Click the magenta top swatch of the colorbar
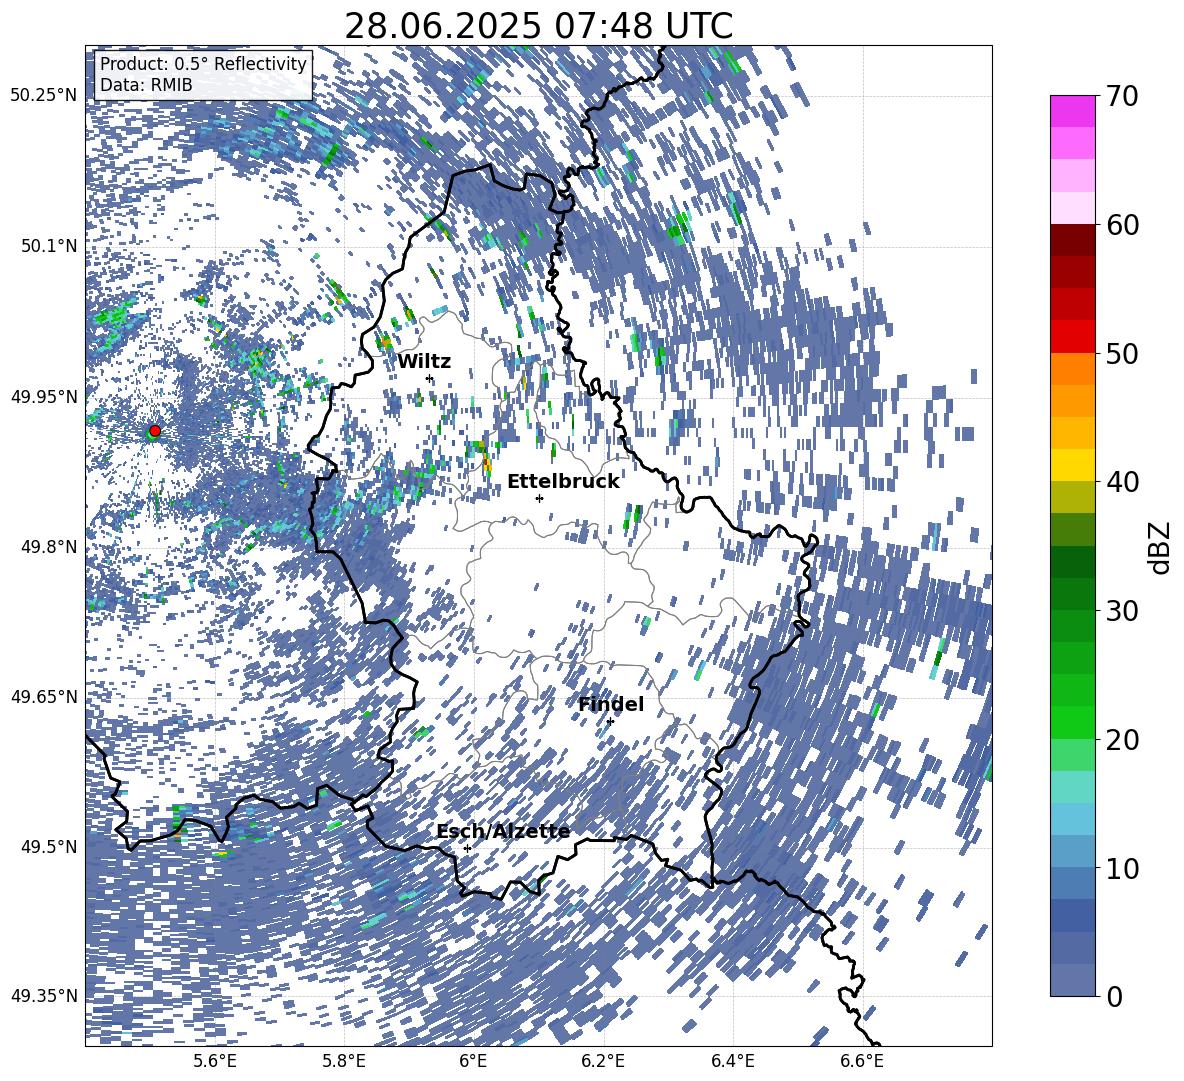 click(1072, 111)
